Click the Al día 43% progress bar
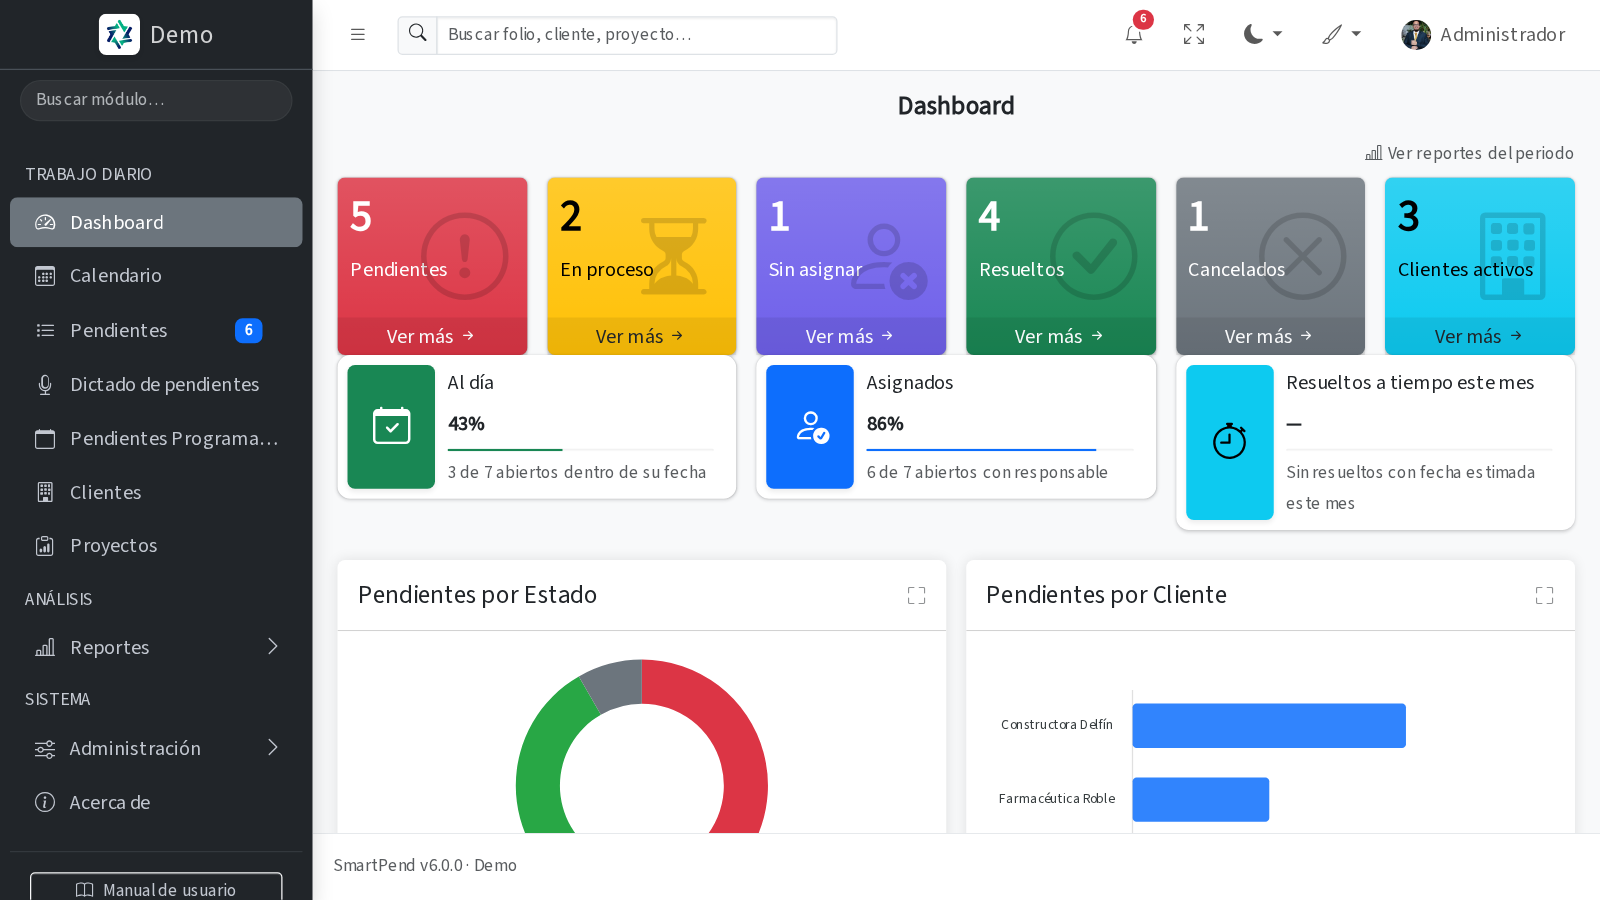Screen dimensions: 1600x900 pos(580,450)
